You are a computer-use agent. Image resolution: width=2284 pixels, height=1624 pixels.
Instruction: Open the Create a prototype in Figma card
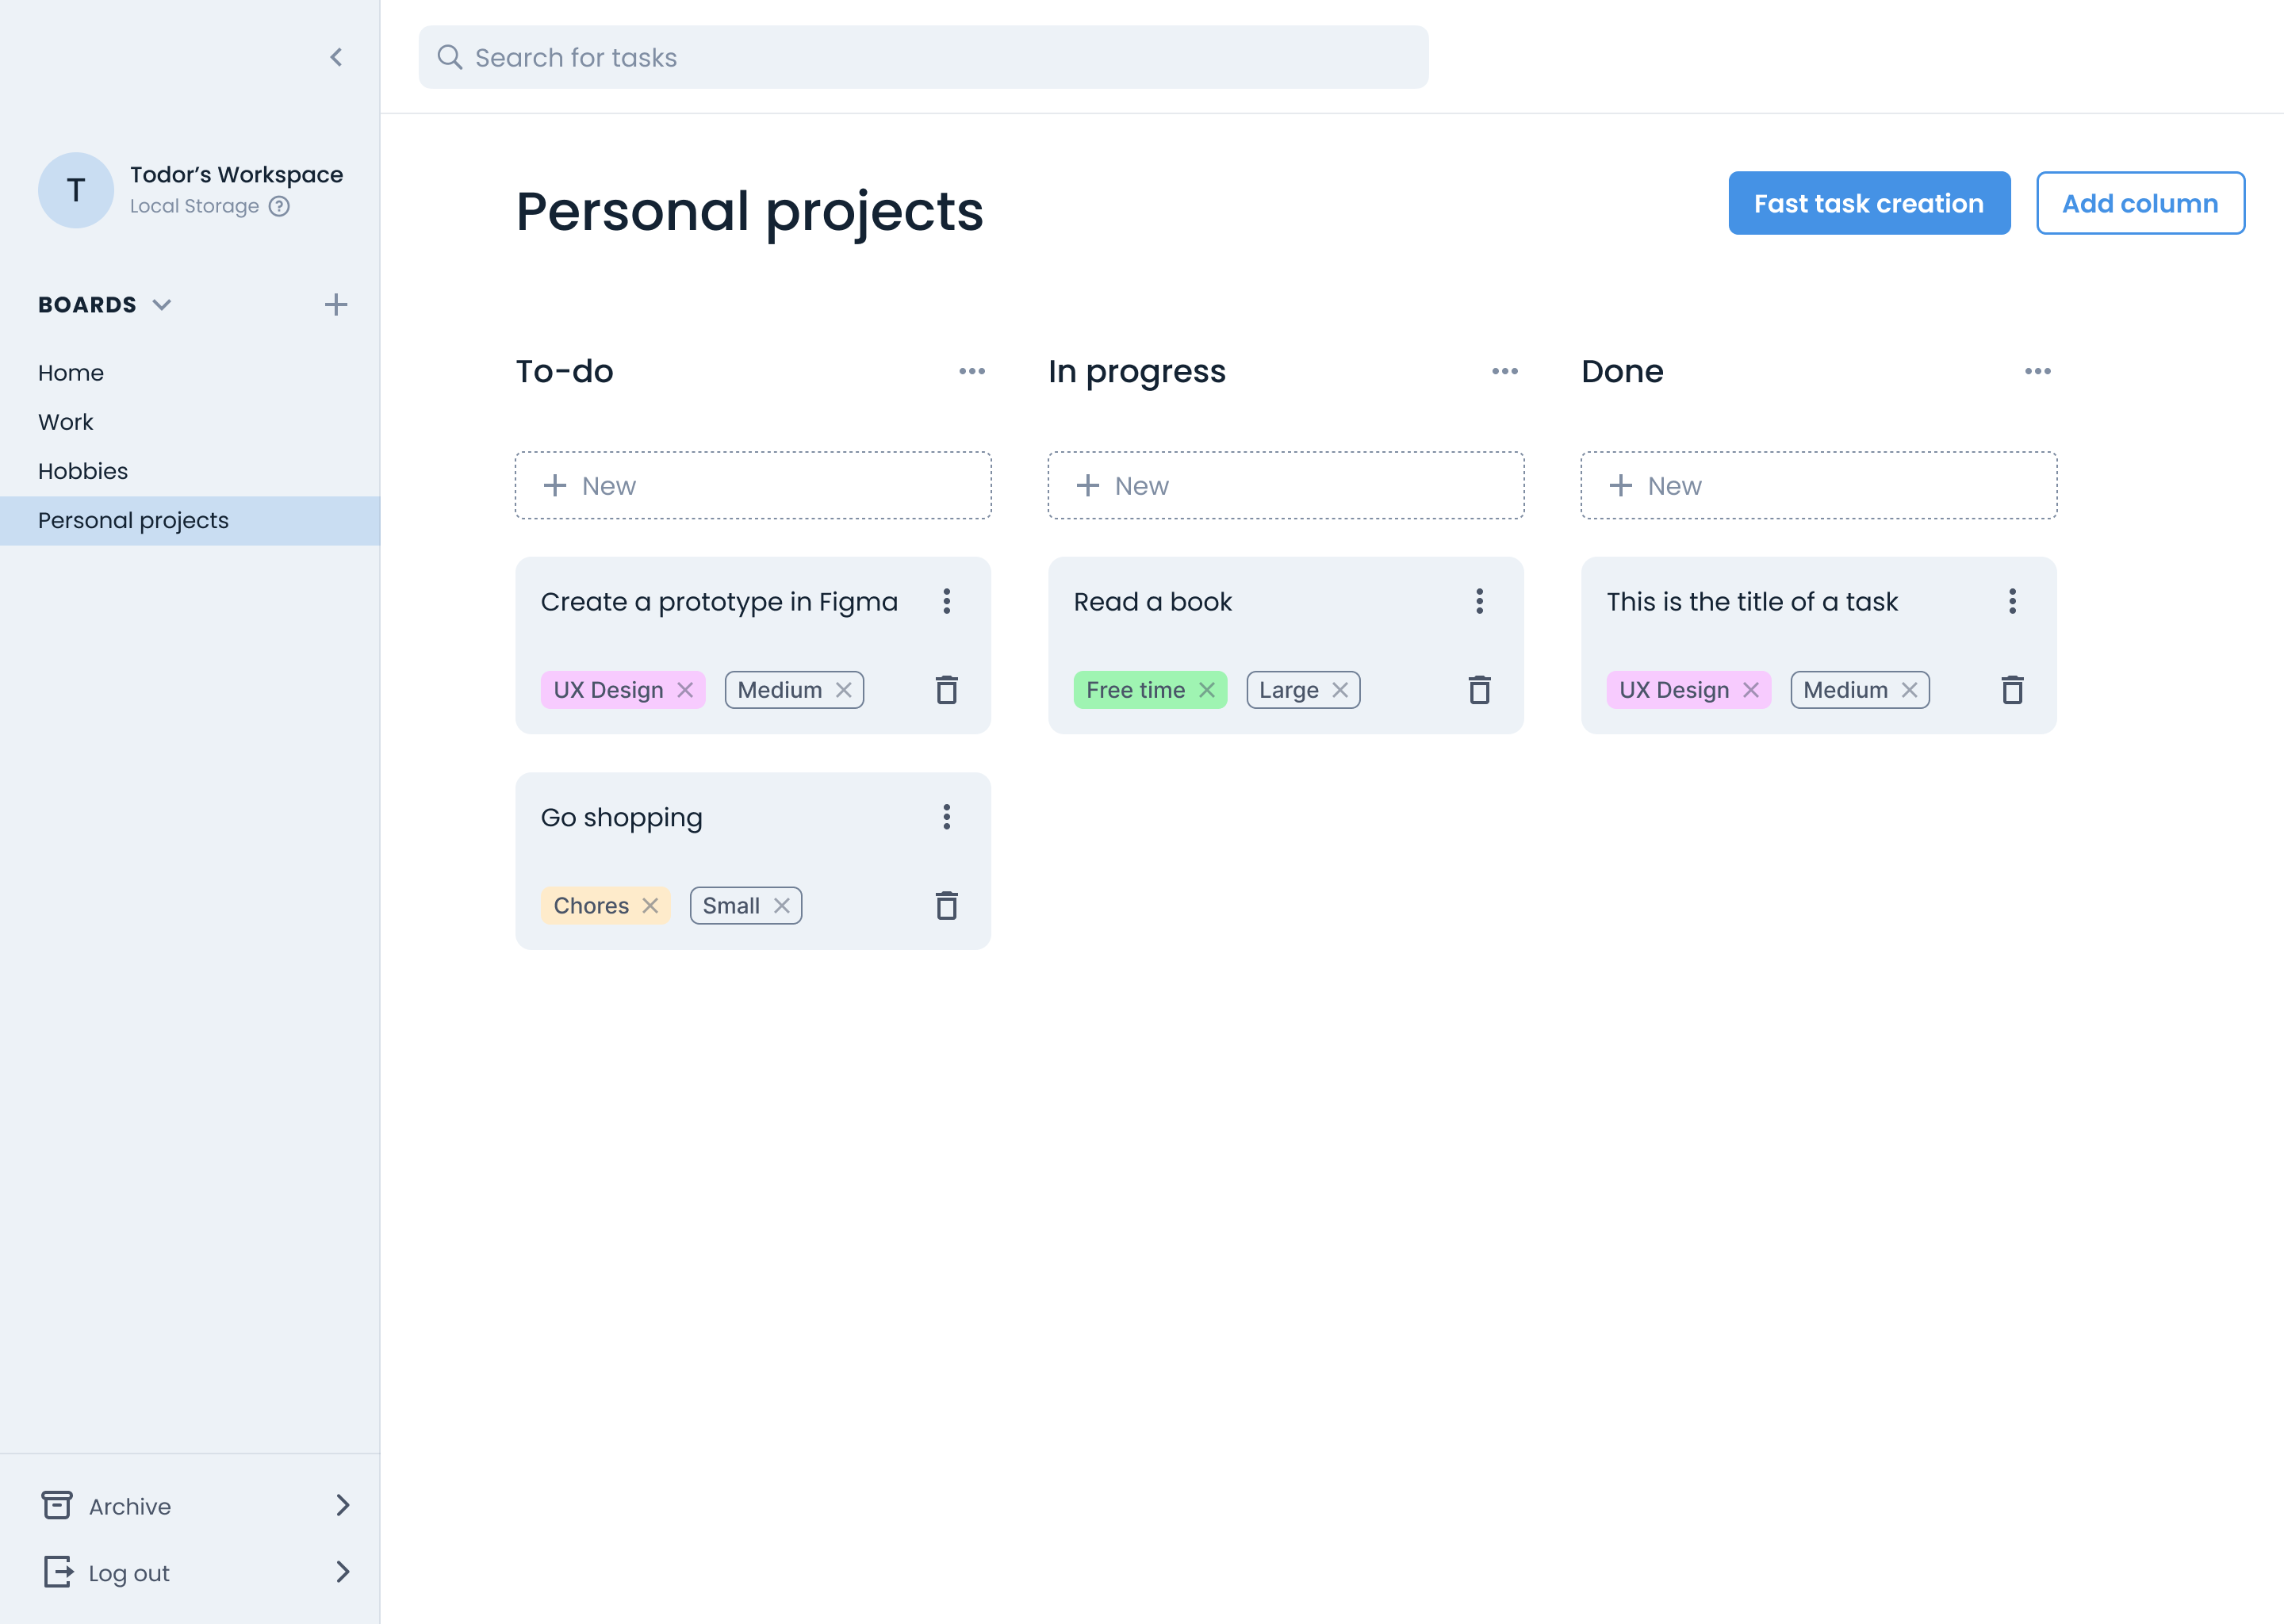pos(753,645)
